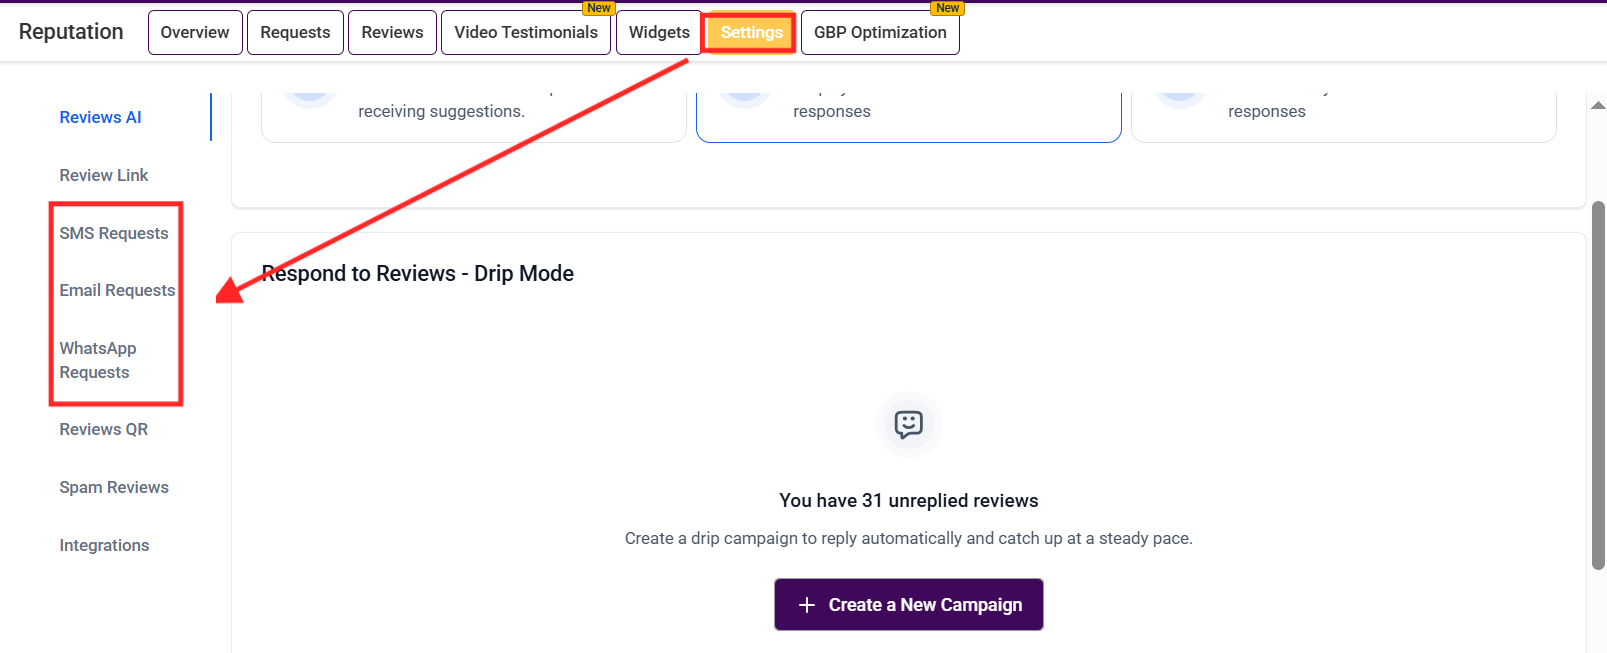Image resolution: width=1607 pixels, height=653 pixels.
Task: Open Review Link settings
Action: (104, 175)
